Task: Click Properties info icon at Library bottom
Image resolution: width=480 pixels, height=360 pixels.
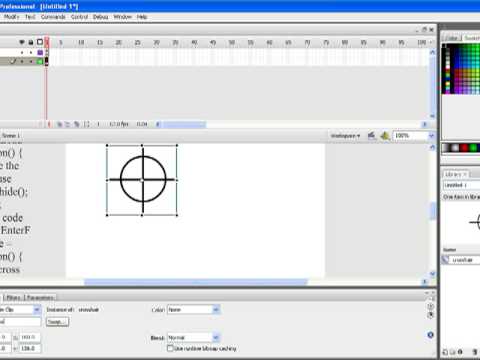Action: 460,352
